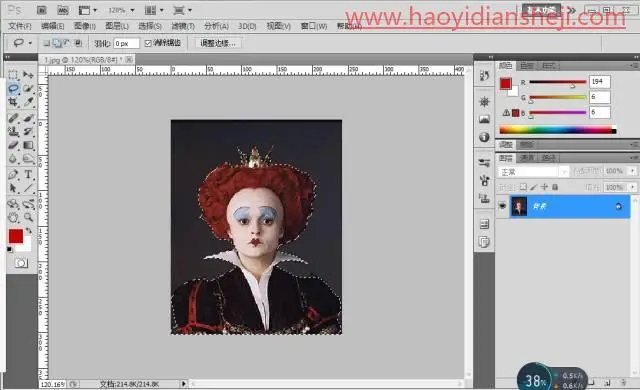Select the Zoom tool

pos(28,217)
